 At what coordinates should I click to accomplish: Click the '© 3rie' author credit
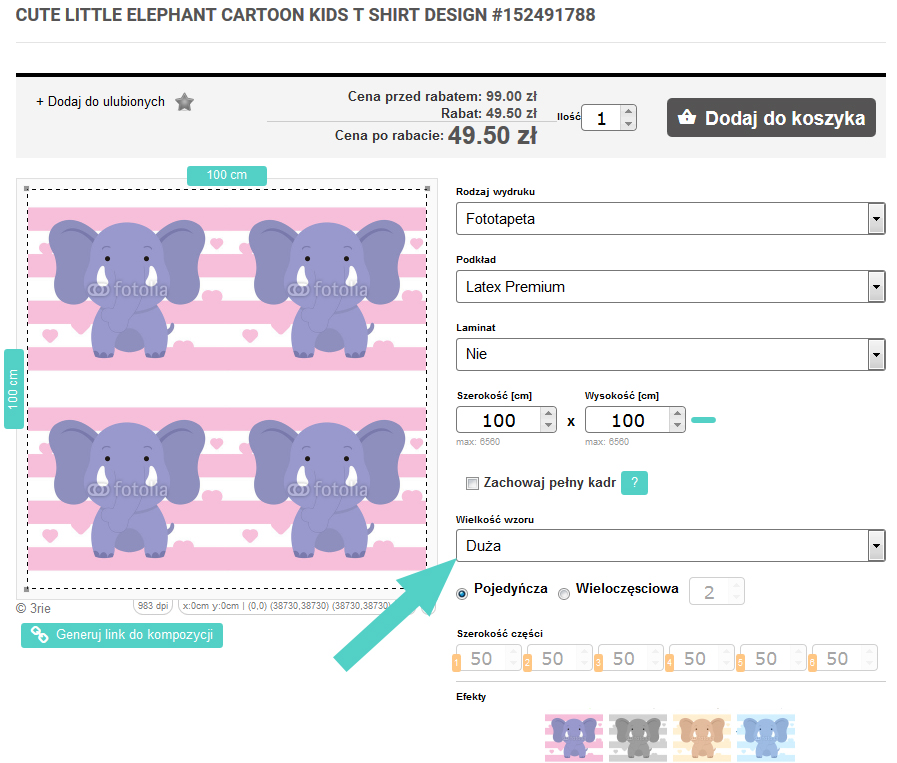click(33, 608)
